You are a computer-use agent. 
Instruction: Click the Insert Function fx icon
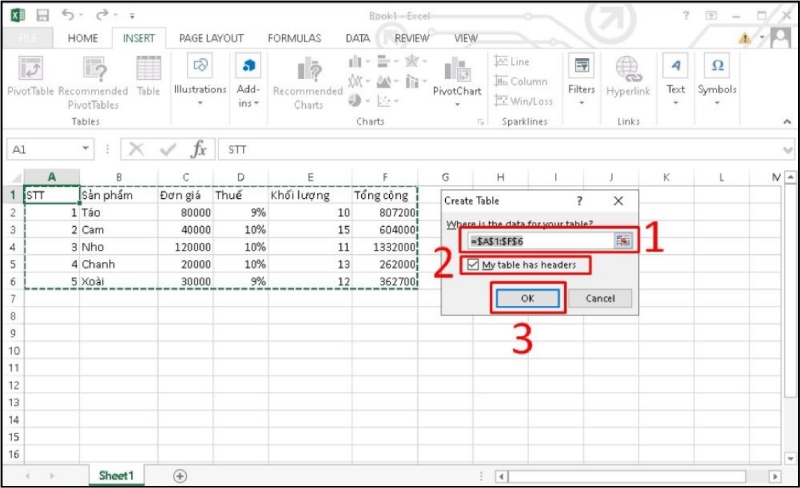(198, 150)
